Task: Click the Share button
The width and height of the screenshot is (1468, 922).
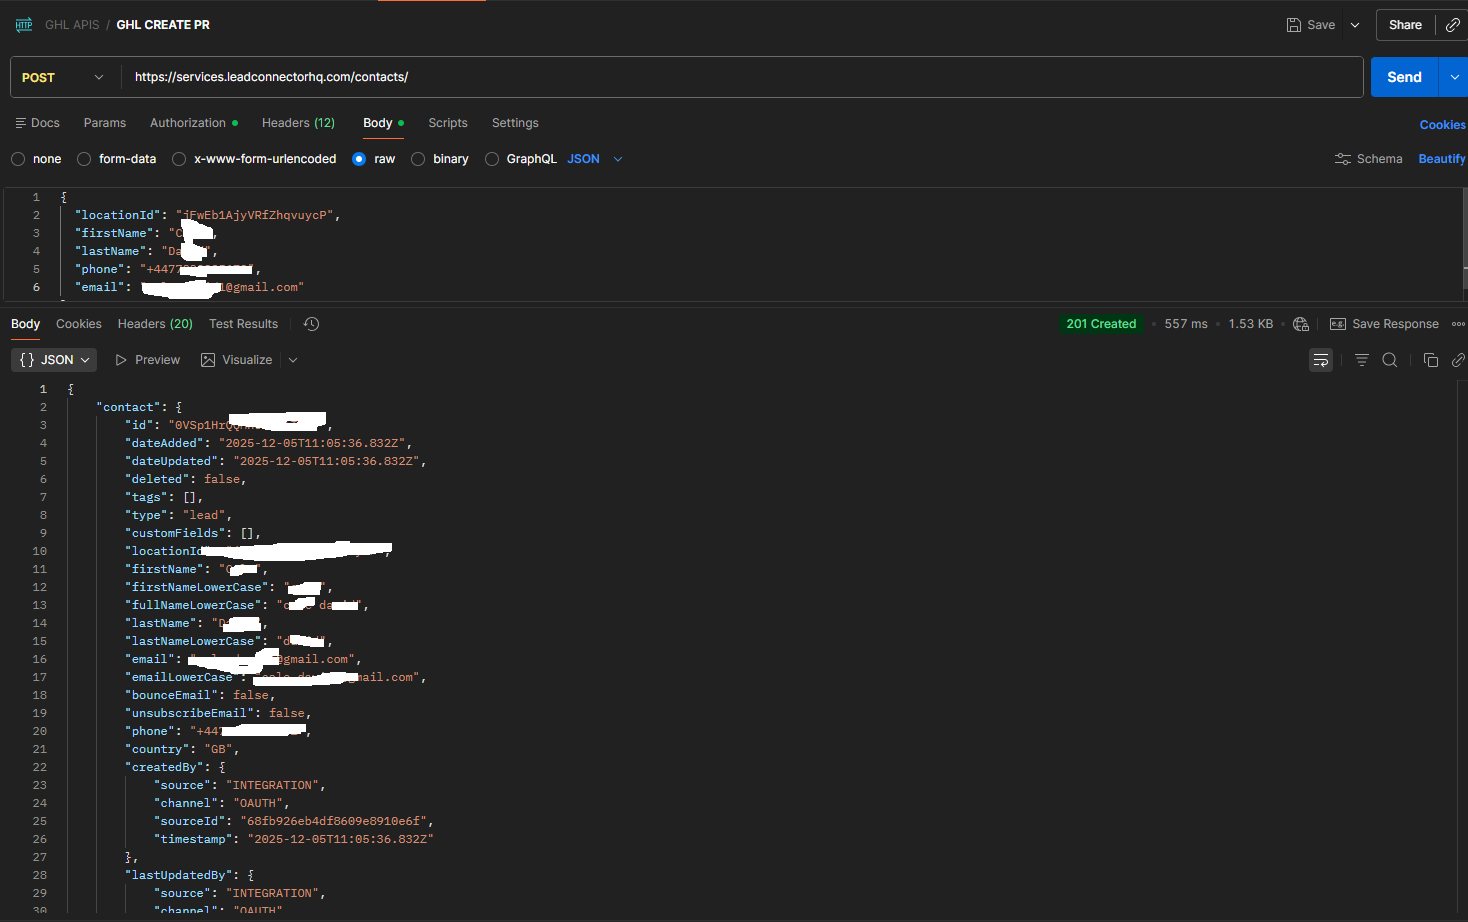Action: point(1405,25)
